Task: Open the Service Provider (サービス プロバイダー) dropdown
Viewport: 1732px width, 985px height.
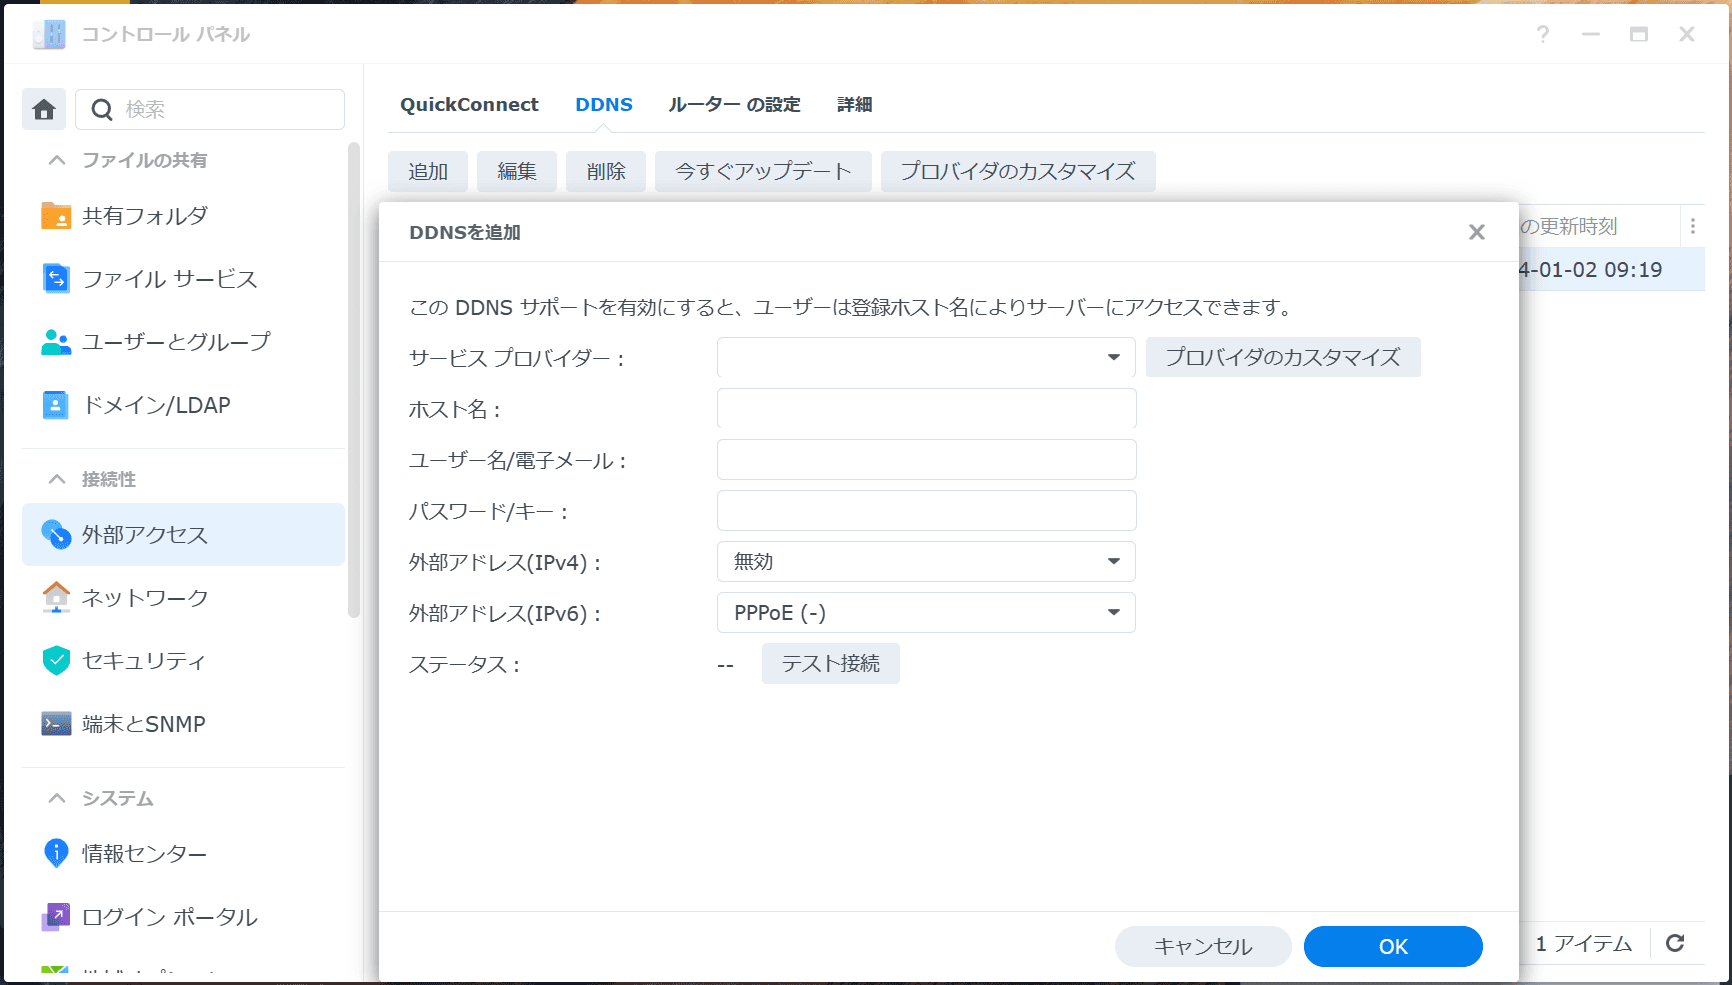Action: (x=925, y=357)
